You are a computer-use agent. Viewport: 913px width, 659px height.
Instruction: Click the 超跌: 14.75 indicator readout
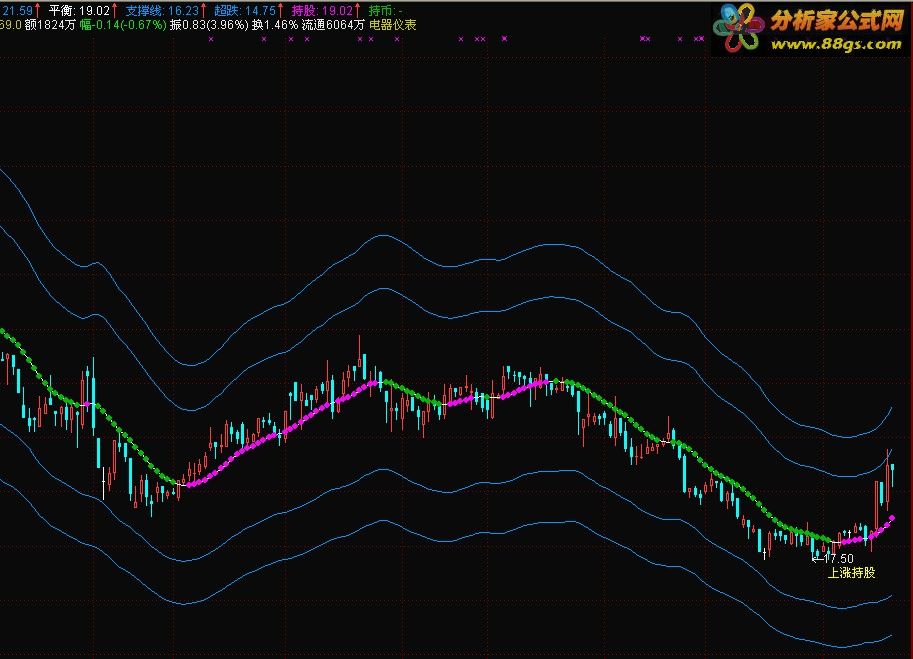pos(245,10)
